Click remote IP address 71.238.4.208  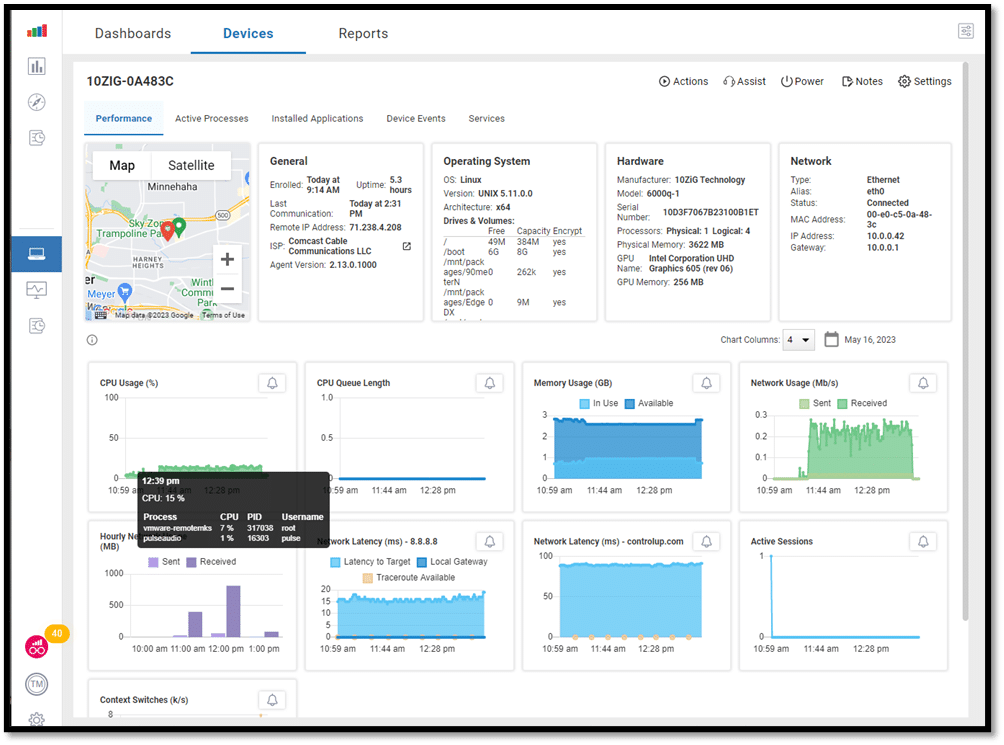pos(375,227)
